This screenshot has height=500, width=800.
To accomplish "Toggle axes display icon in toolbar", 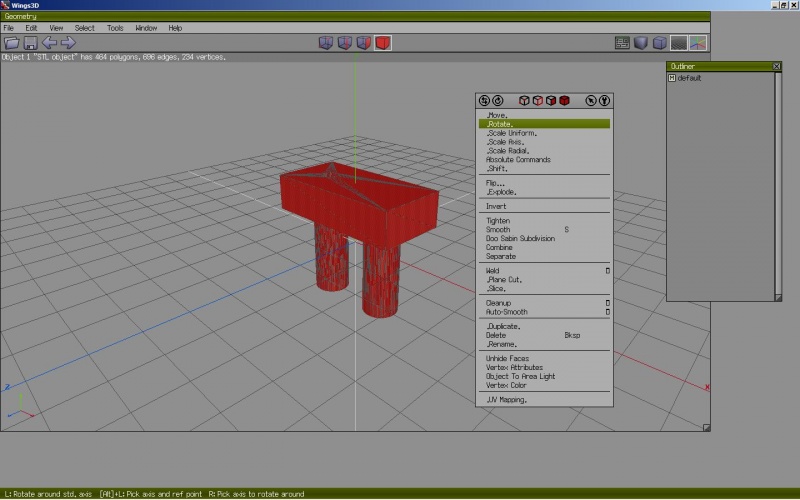I will [x=698, y=43].
